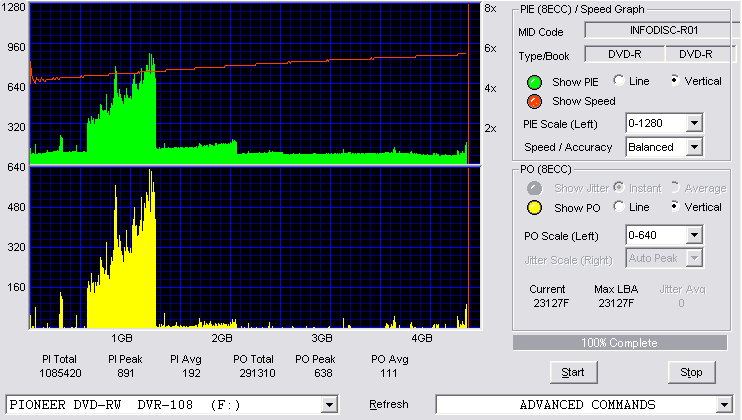This screenshot has height=420, width=742.
Task: Click the Start button
Action: (x=573, y=372)
